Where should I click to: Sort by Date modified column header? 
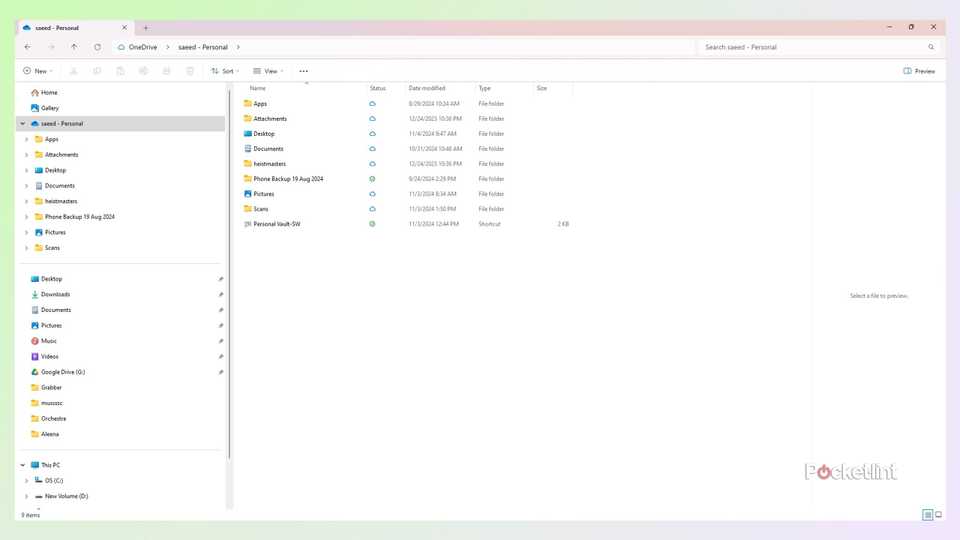pyautogui.click(x=427, y=88)
